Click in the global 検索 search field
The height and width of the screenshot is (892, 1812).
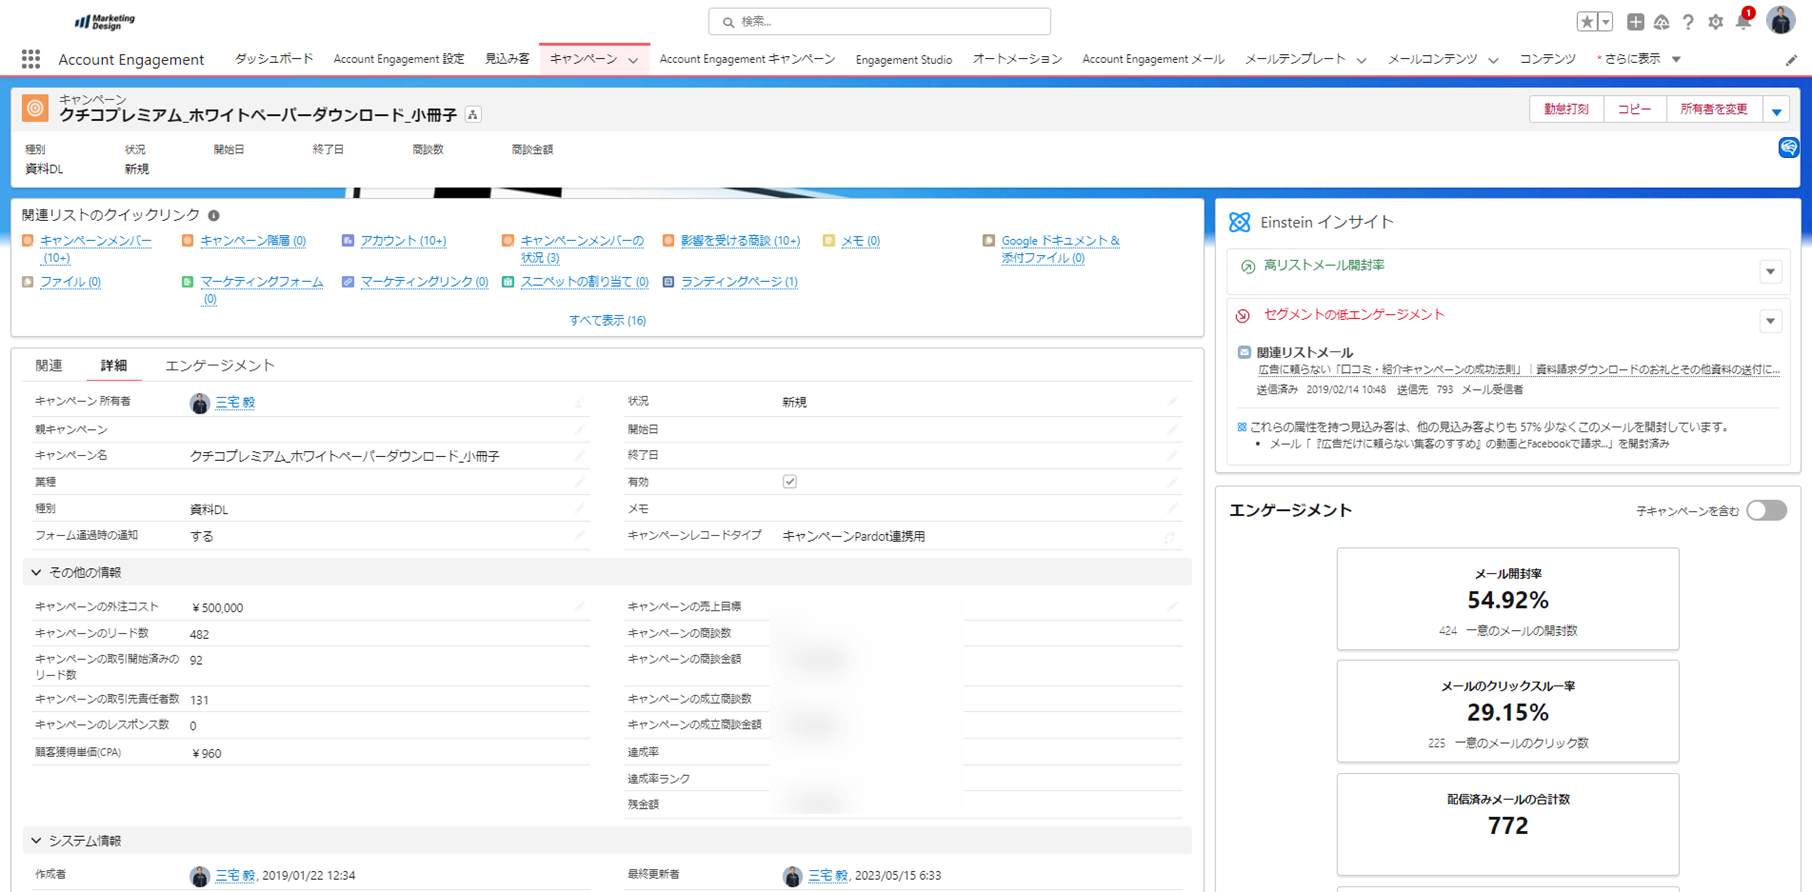(x=880, y=22)
